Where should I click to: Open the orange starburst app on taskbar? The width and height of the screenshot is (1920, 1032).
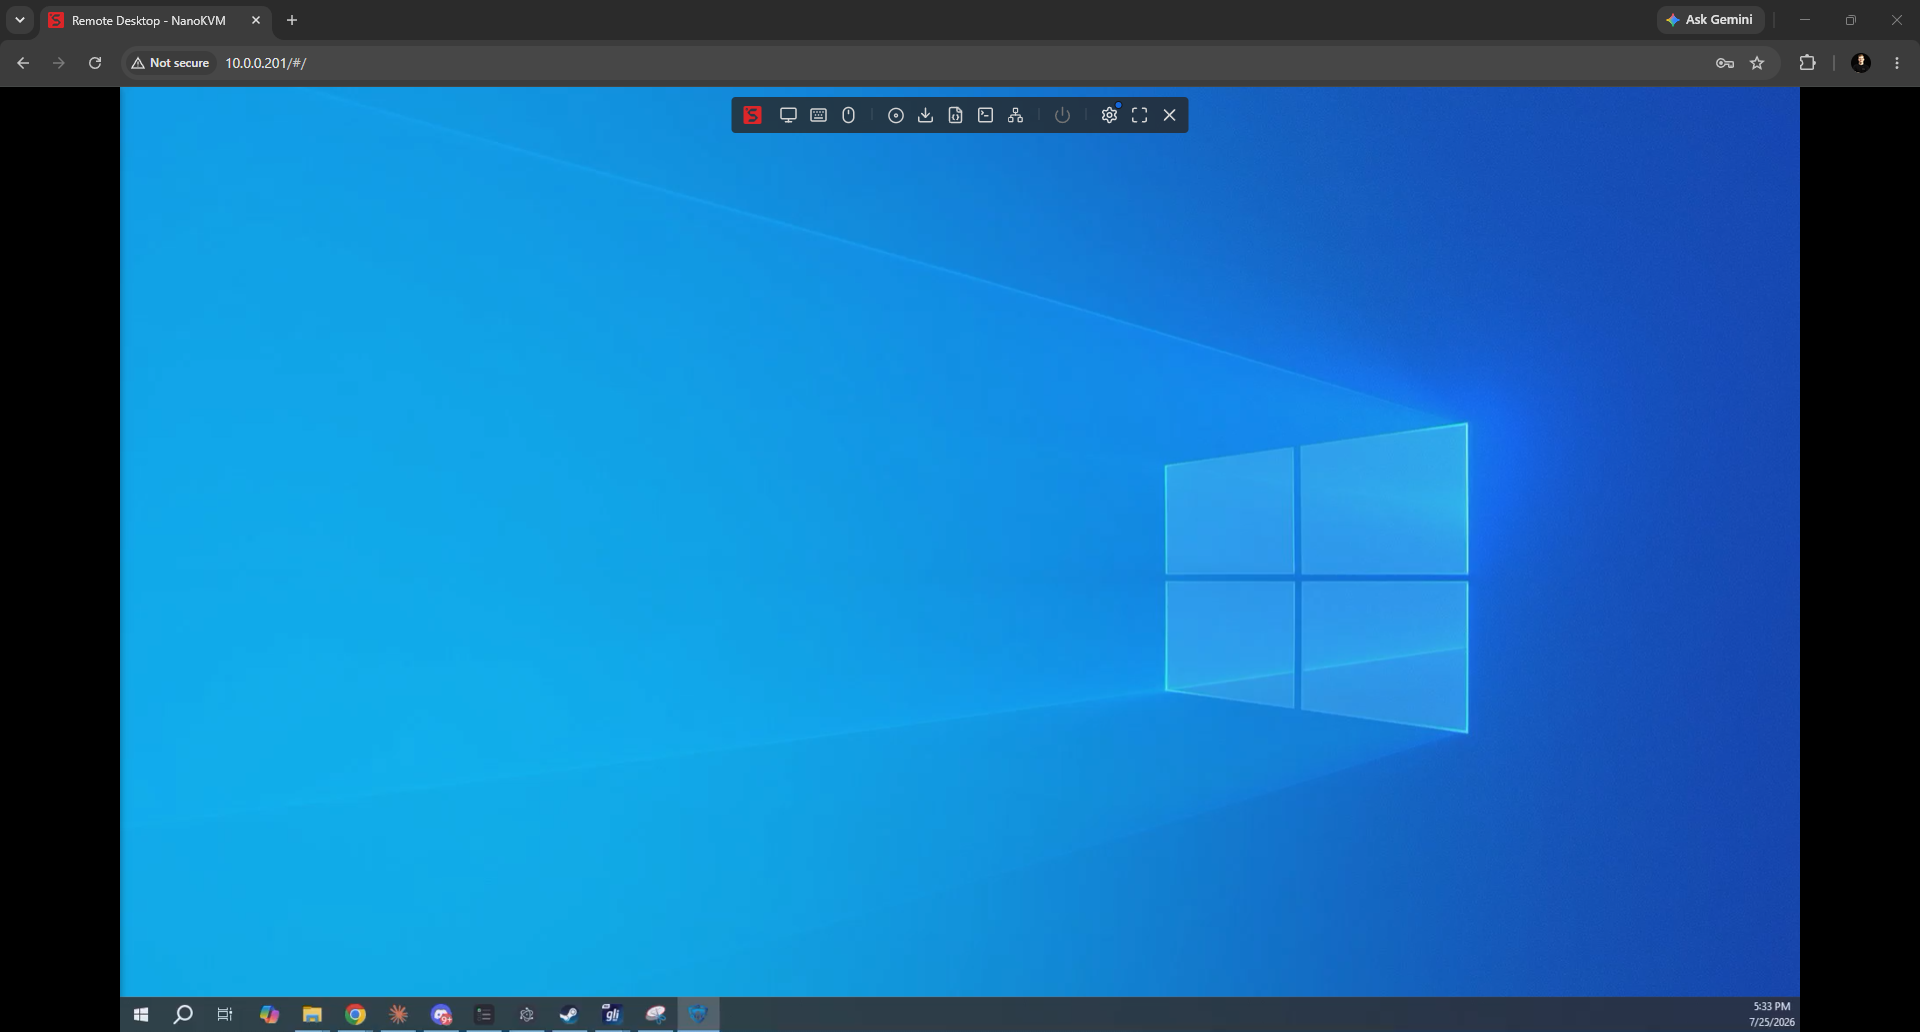pyautogui.click(x=398, y=1014)
